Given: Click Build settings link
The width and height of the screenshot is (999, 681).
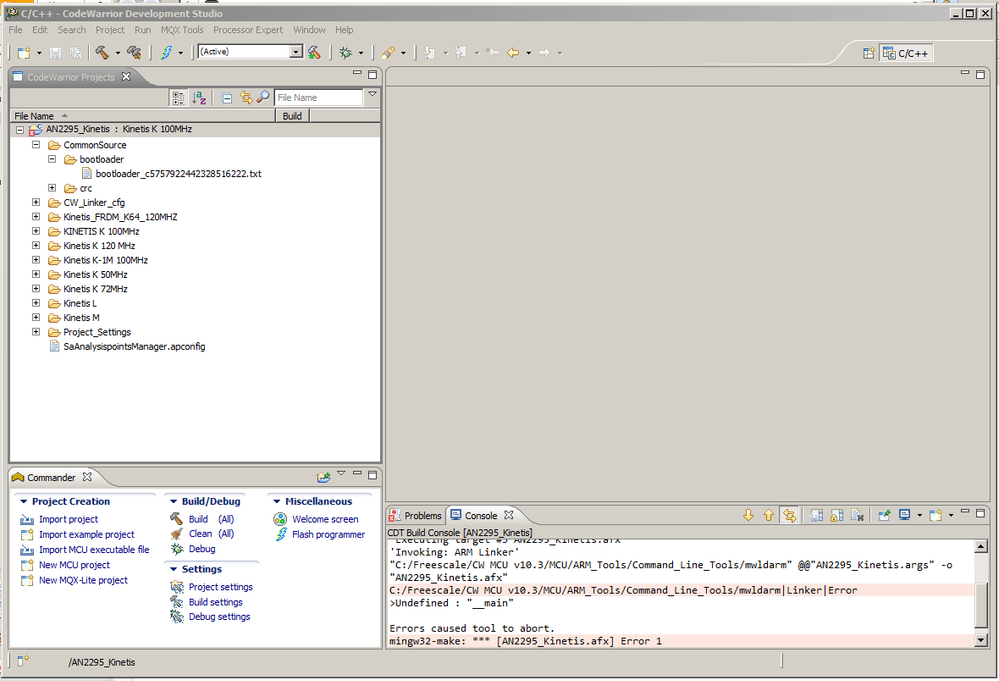Looking at the screenshot, I should pyautogui.click(x=215, y=602).
